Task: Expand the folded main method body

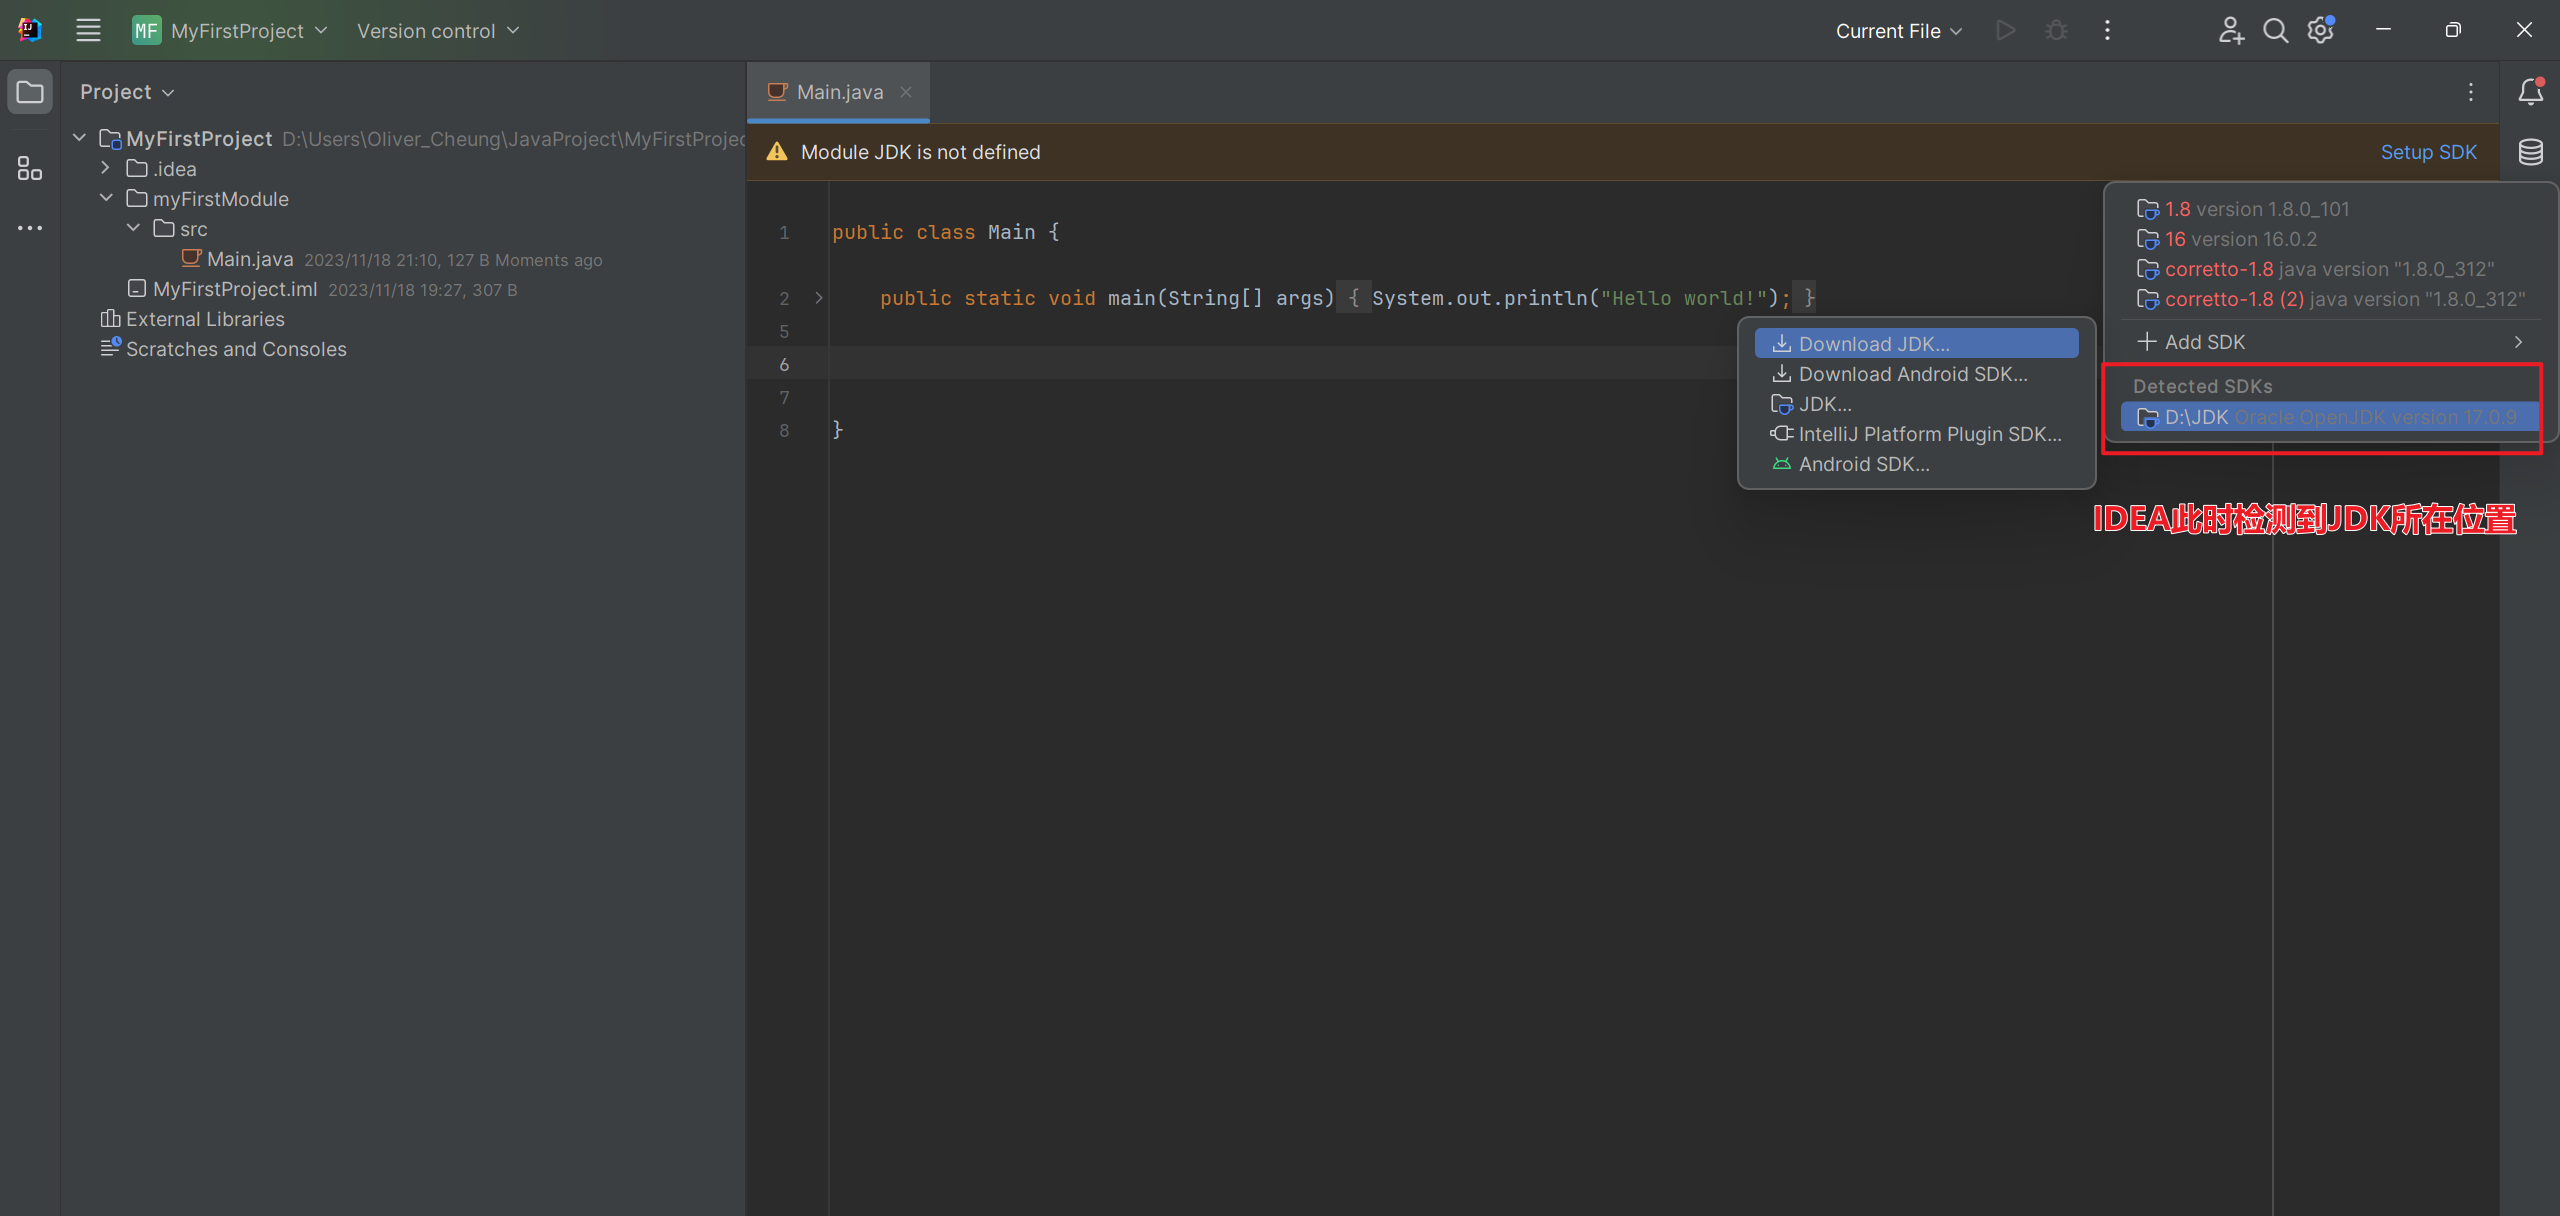Action: click(819, 298)
